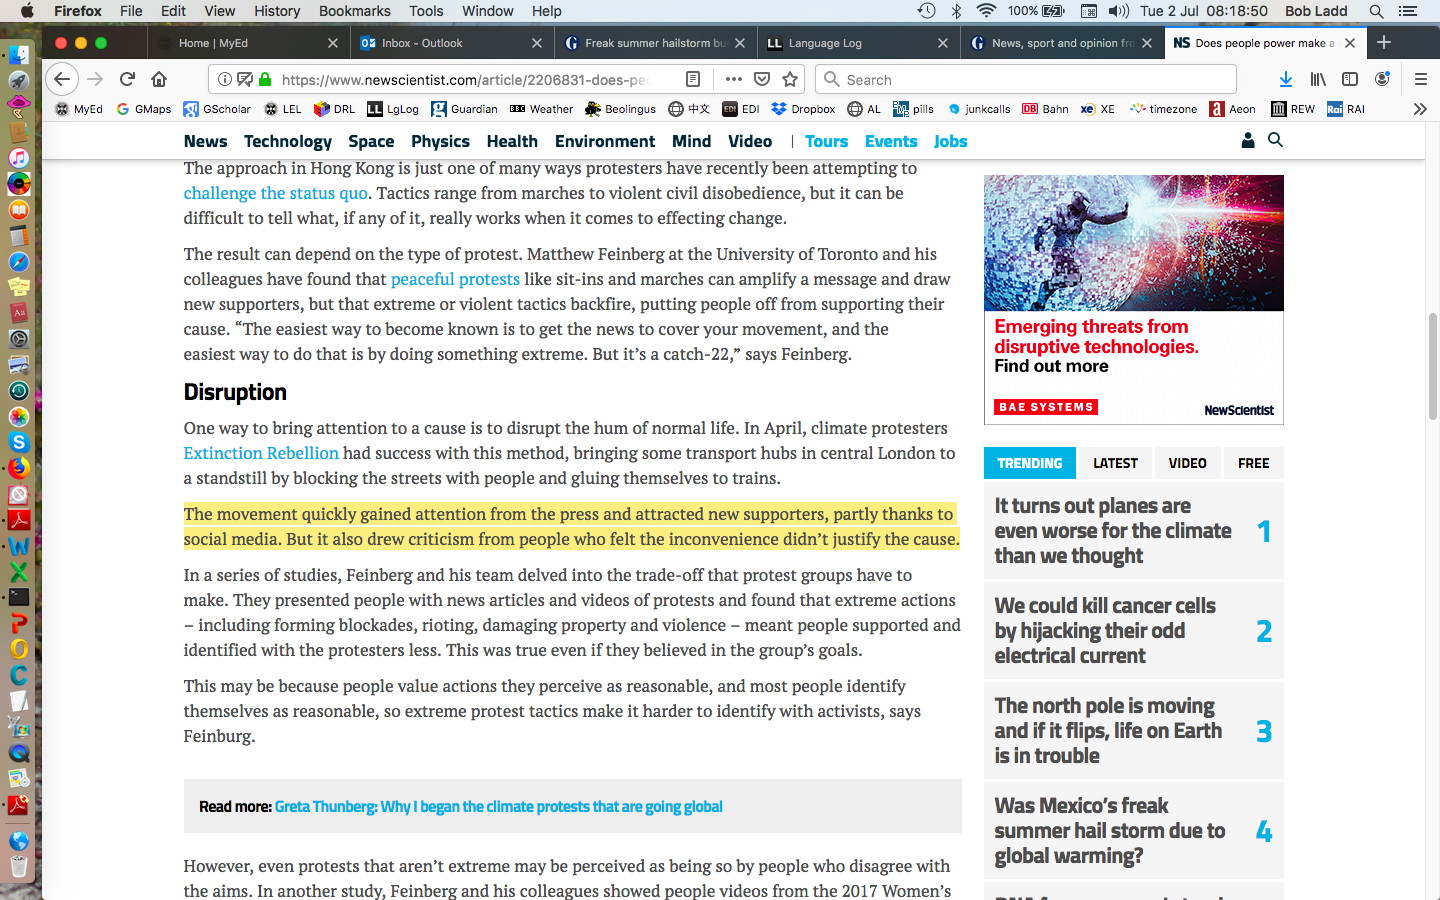Viewport: 1440px width, 900px height.
Task: Open the timezone bookmark
Action: click(x=1163, y=109)
